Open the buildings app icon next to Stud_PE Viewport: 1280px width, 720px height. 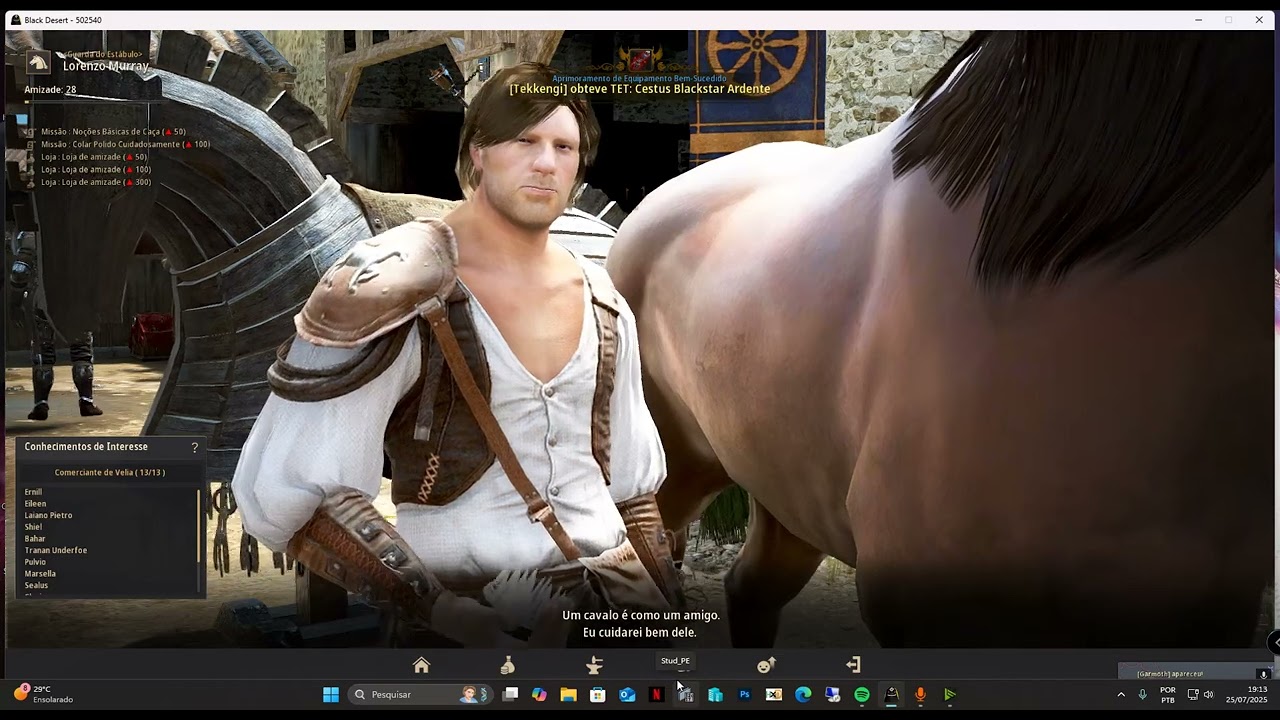click(x=715, y=694)
